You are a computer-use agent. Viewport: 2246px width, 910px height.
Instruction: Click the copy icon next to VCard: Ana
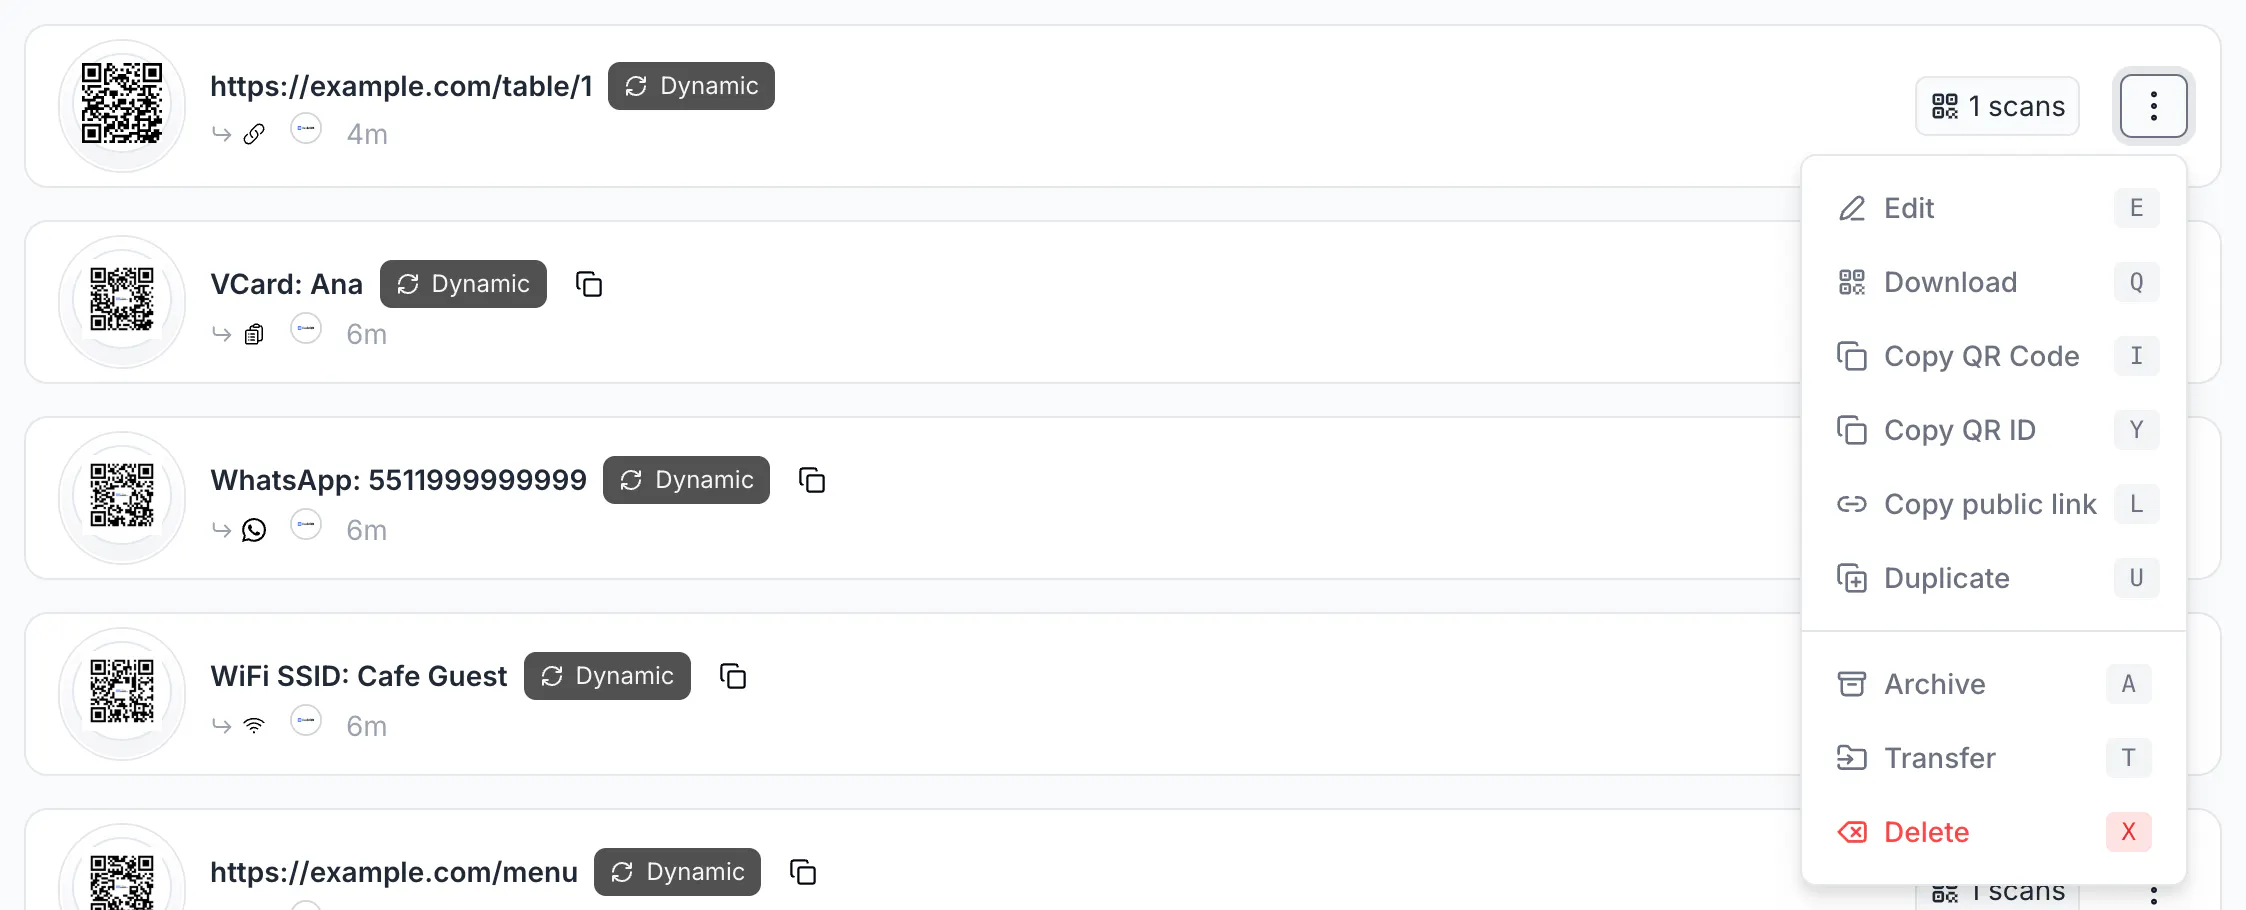[x=589, y=284]
